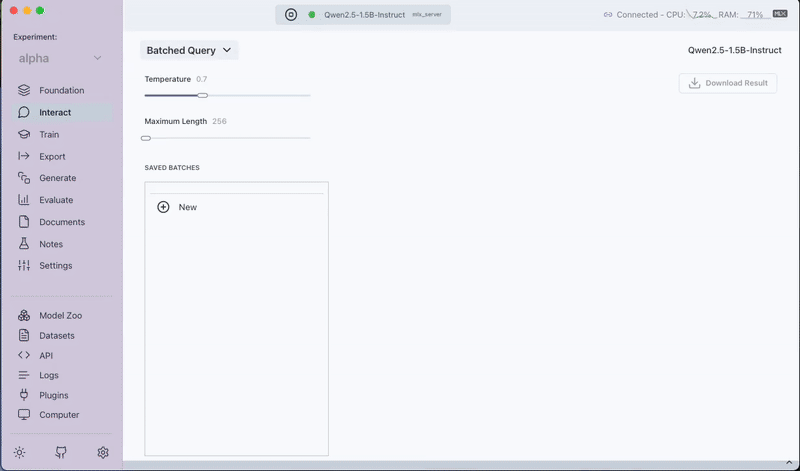
Task: Go to Plugins section
Action: coord(54,395)
